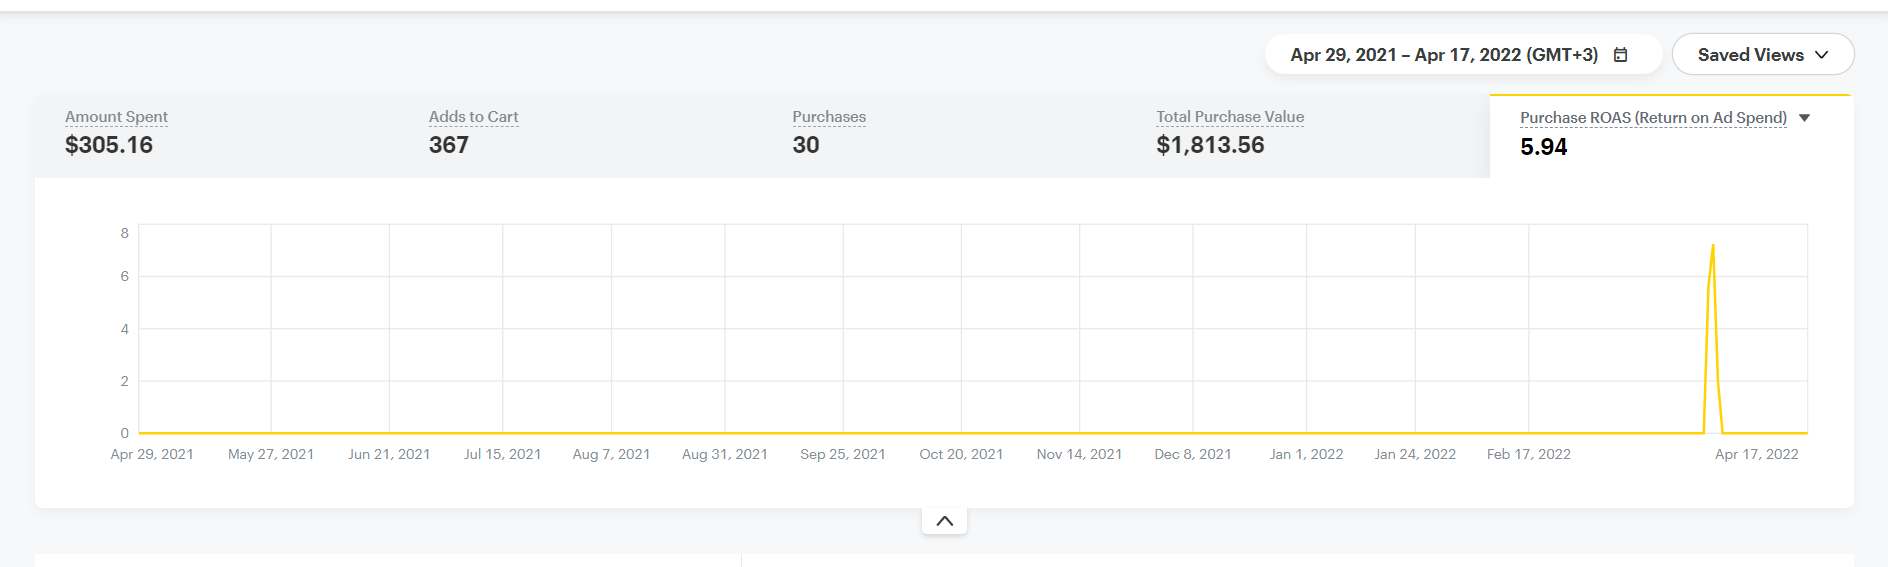
Task: Click the Oct 20, 2021 axis label
Action: (961, 454)
